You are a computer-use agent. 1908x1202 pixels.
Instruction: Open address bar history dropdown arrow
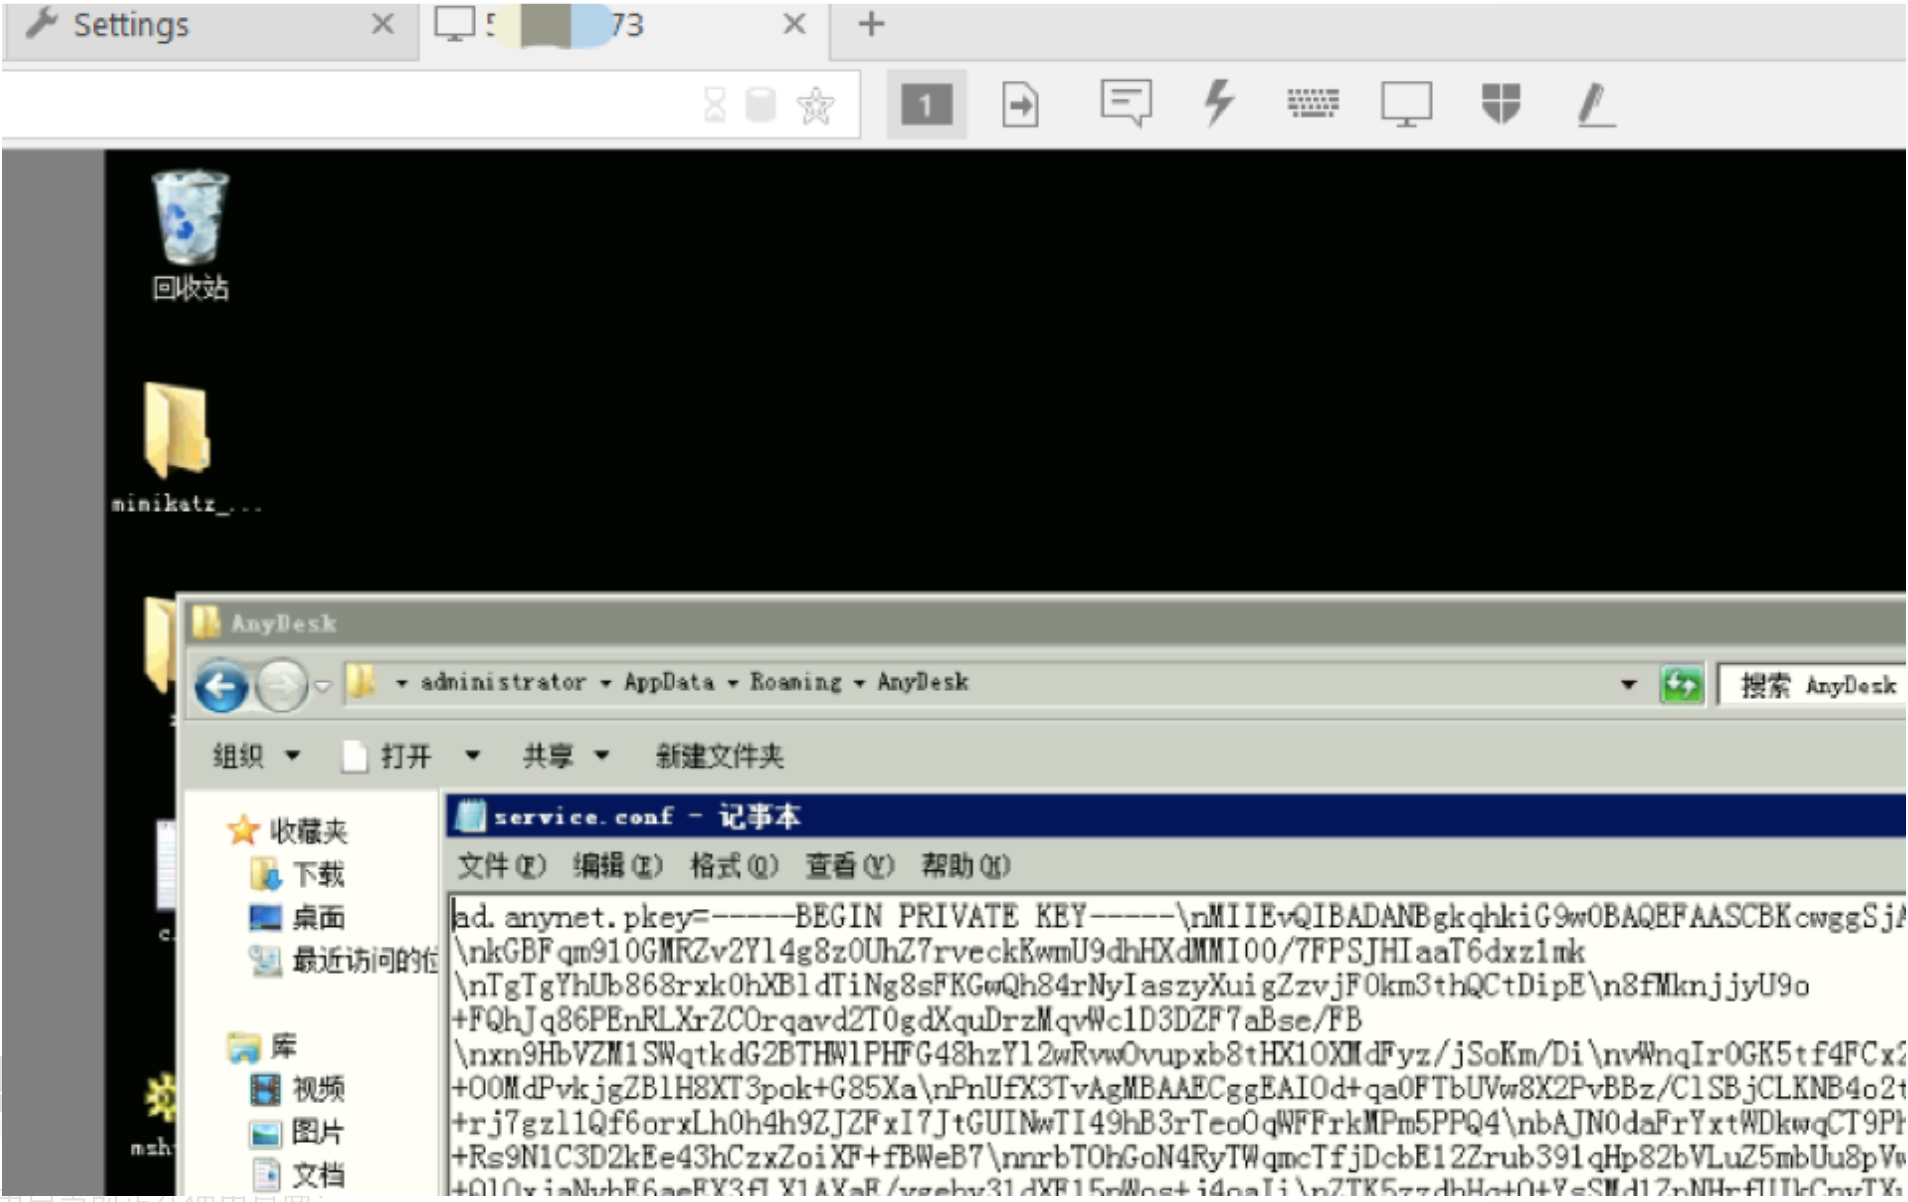pos(1629,685)
